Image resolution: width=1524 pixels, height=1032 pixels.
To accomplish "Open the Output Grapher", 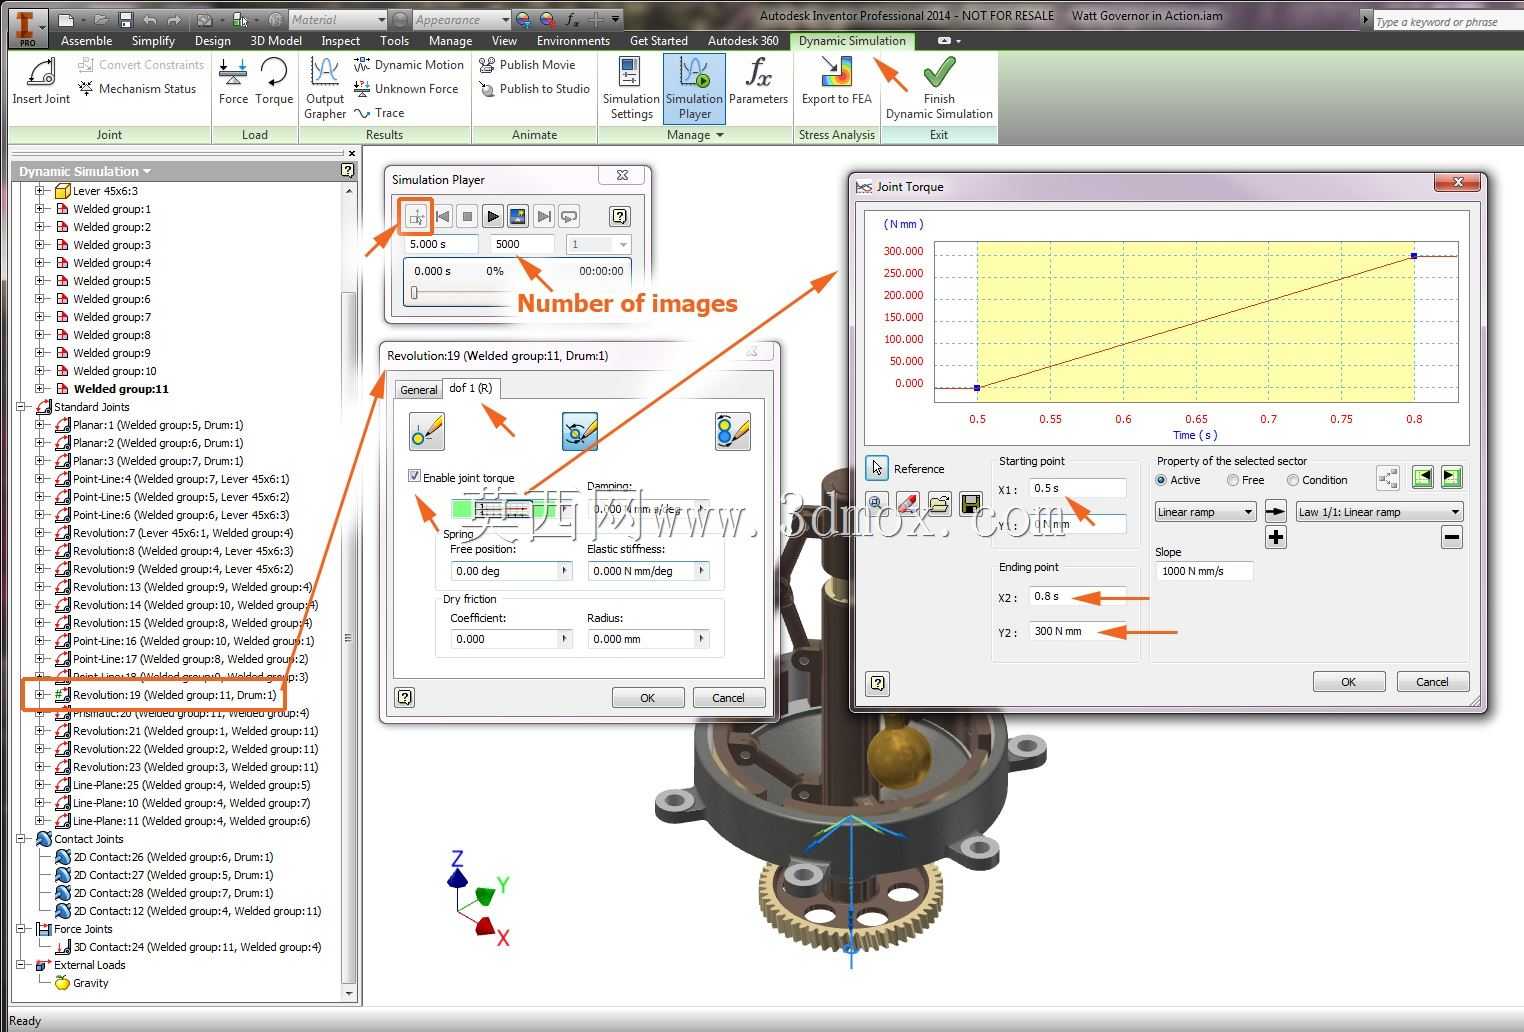I will pyautogui.click(x=325, y=88).
